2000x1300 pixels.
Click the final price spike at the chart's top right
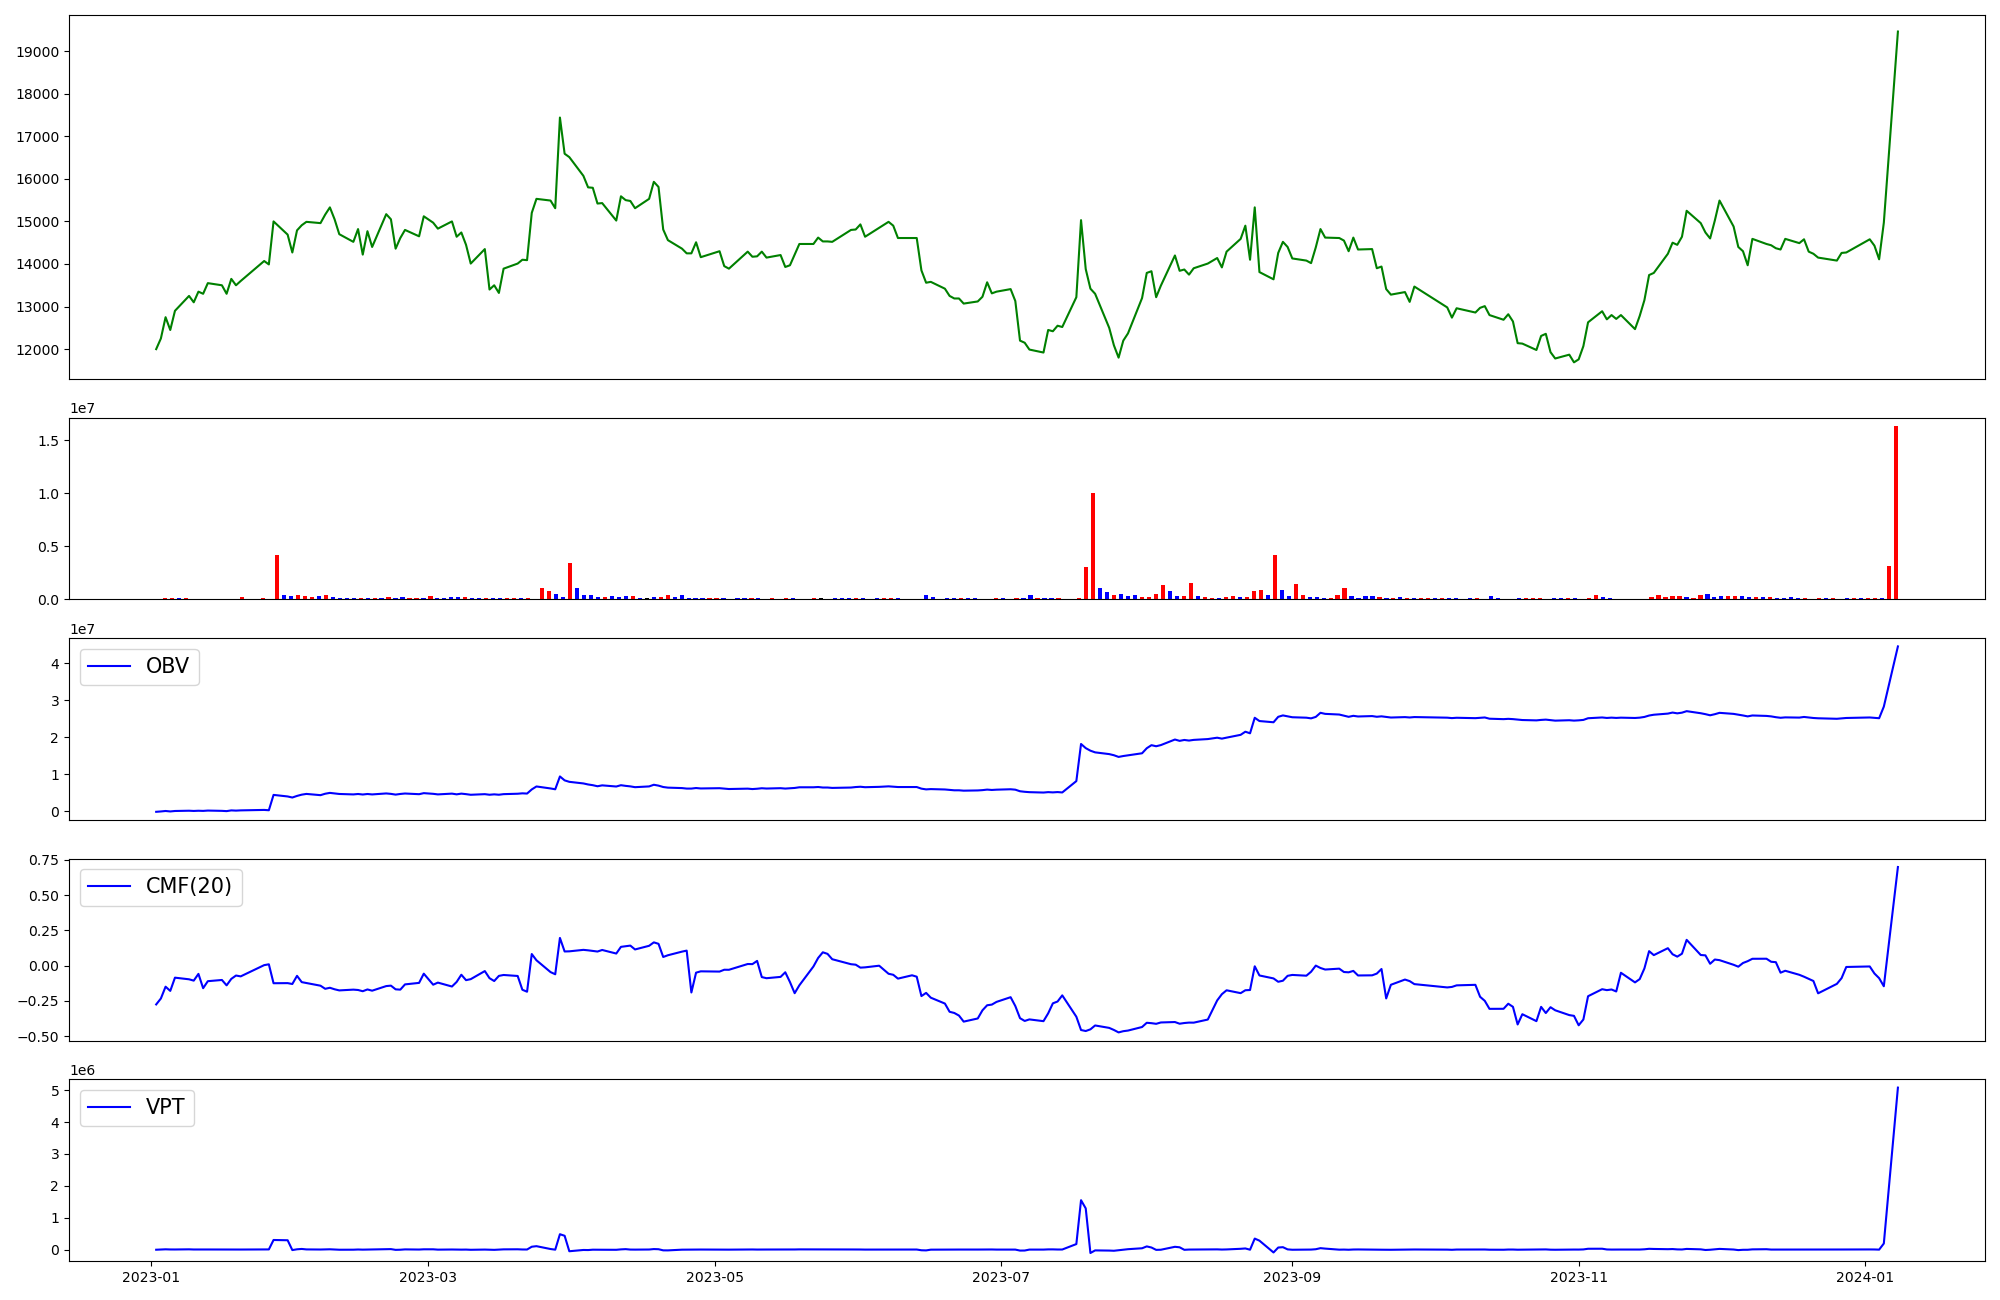[x=1897, y=32]
